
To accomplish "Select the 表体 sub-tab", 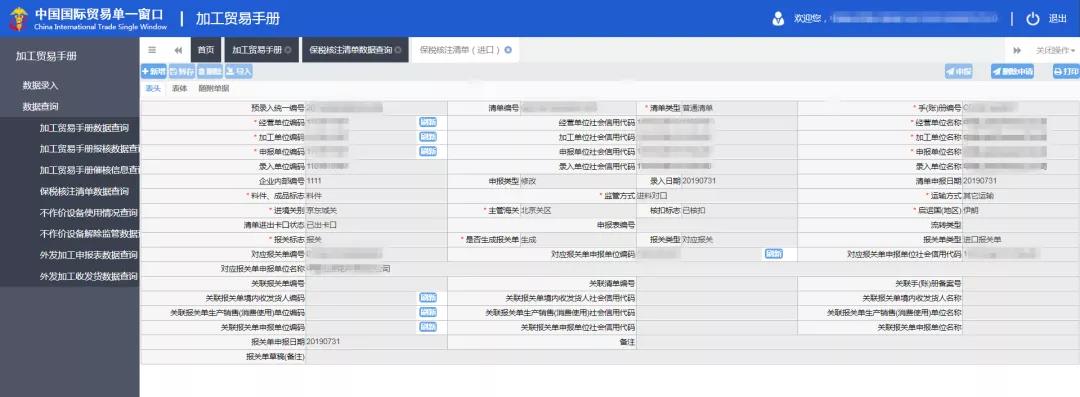I will click(180, 88).
